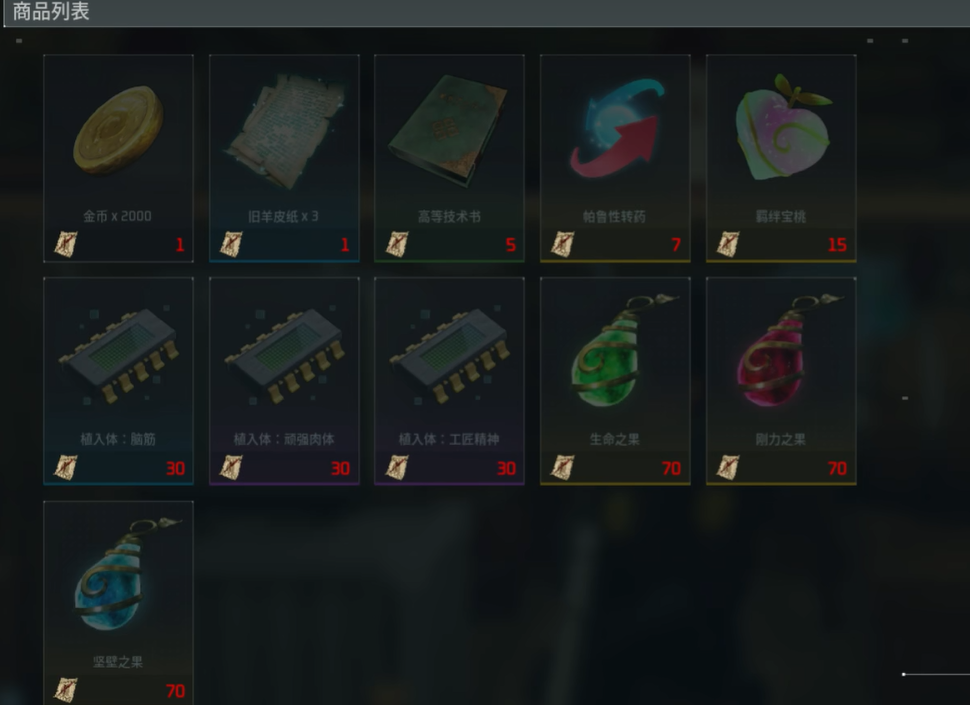Screen dimensions: 970x705
Task: Click the 商品列表 header title
Action: point(51,11)
